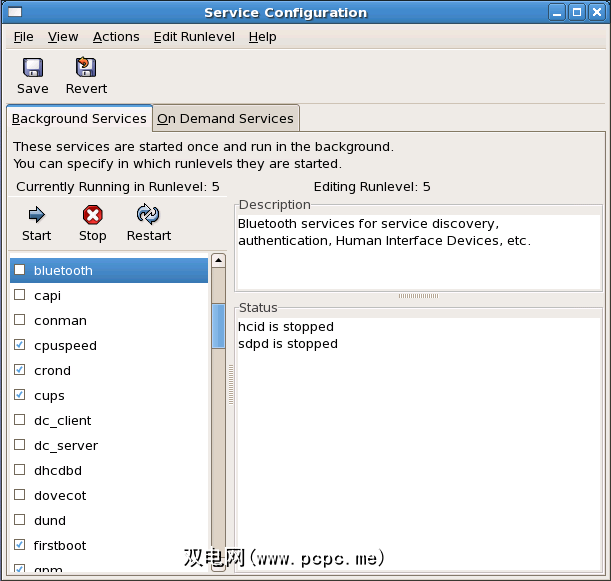Select the dhcdbd service in list
Image resolution: width=611 pixels, height=581 pixels.
tap(58, 470)
